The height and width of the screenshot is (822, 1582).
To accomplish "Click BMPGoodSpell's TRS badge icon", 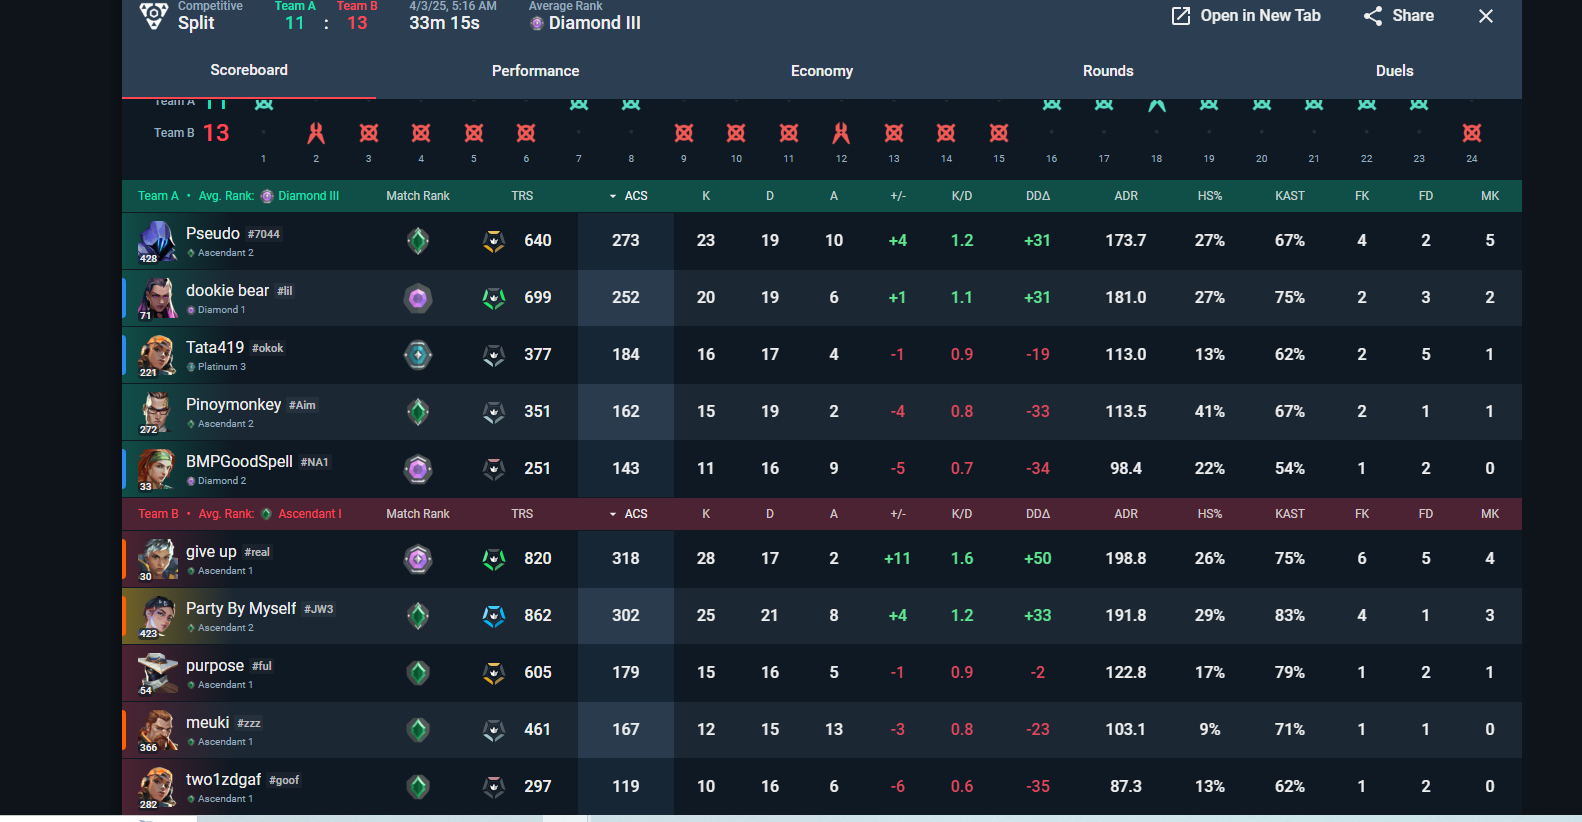I will pos(494,469).
